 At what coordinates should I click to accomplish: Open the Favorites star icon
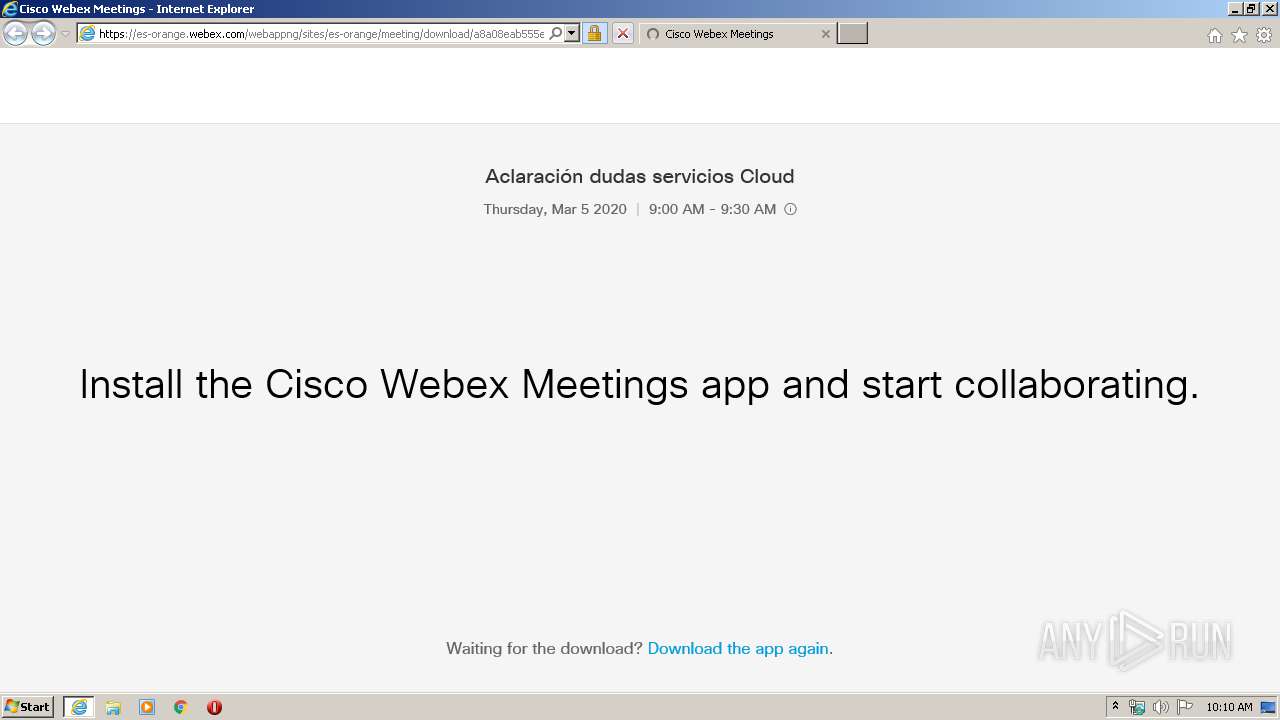point(1239,35)
